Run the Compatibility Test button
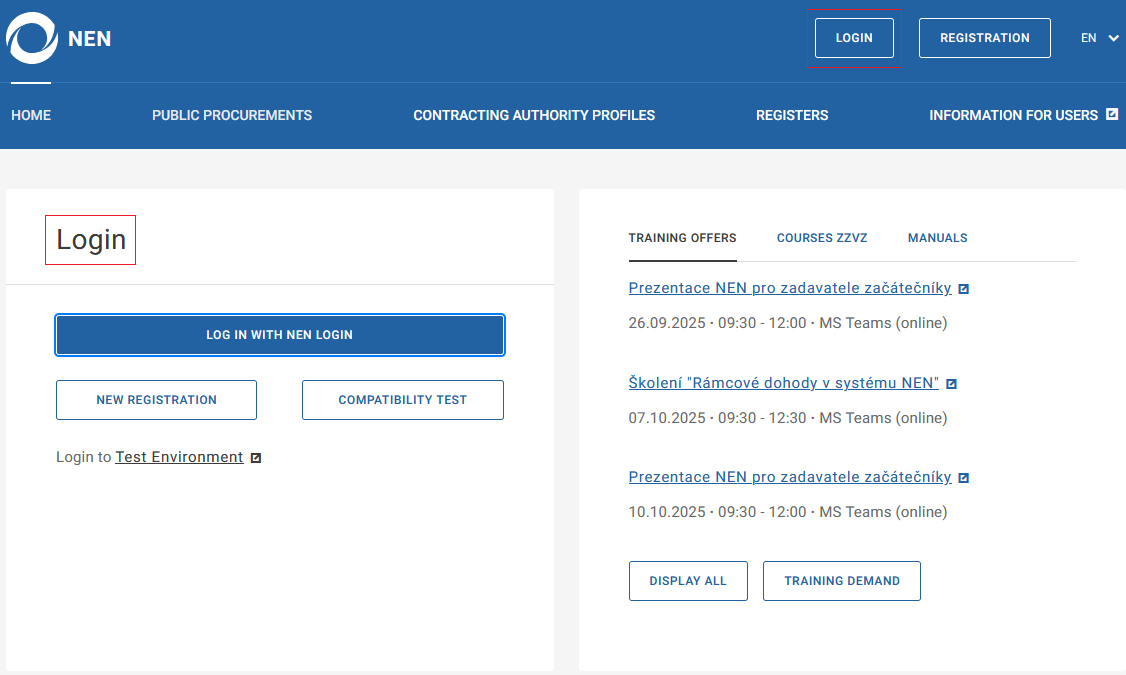The height and width of the screenshot is (675, 1126). click(402, 400)
